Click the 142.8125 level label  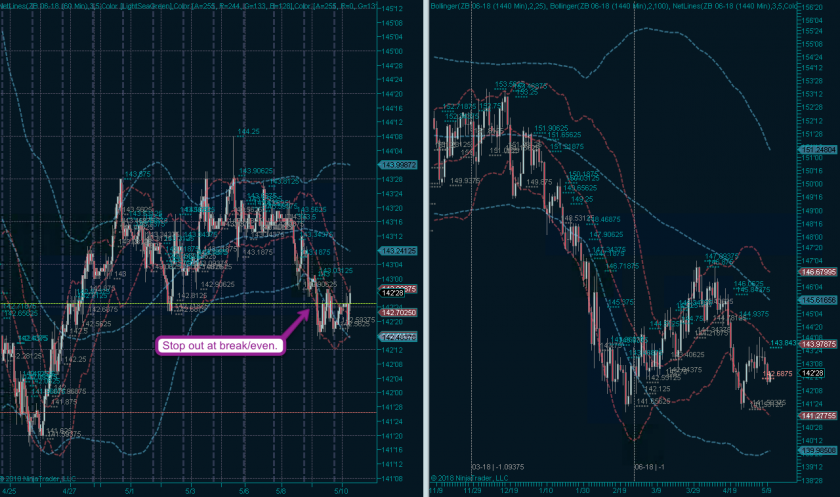click(x=193, y=296)
